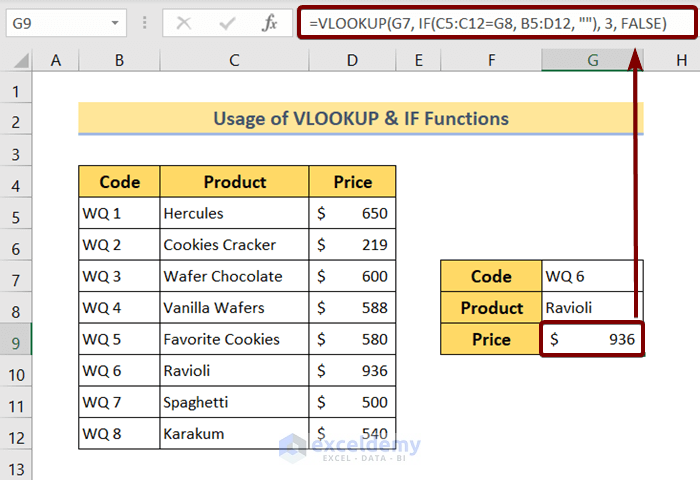Click cell 'Ravioli' in main table row 10
Image resolution: width=700 pixels, height=480 pixels.
click(234, 371)
